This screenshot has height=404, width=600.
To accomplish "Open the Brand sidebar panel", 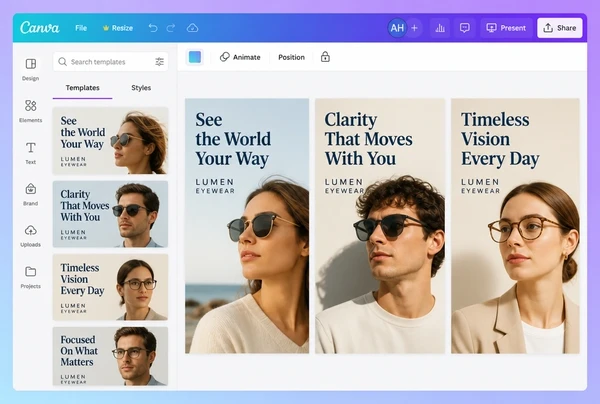I will click(31, 194).
